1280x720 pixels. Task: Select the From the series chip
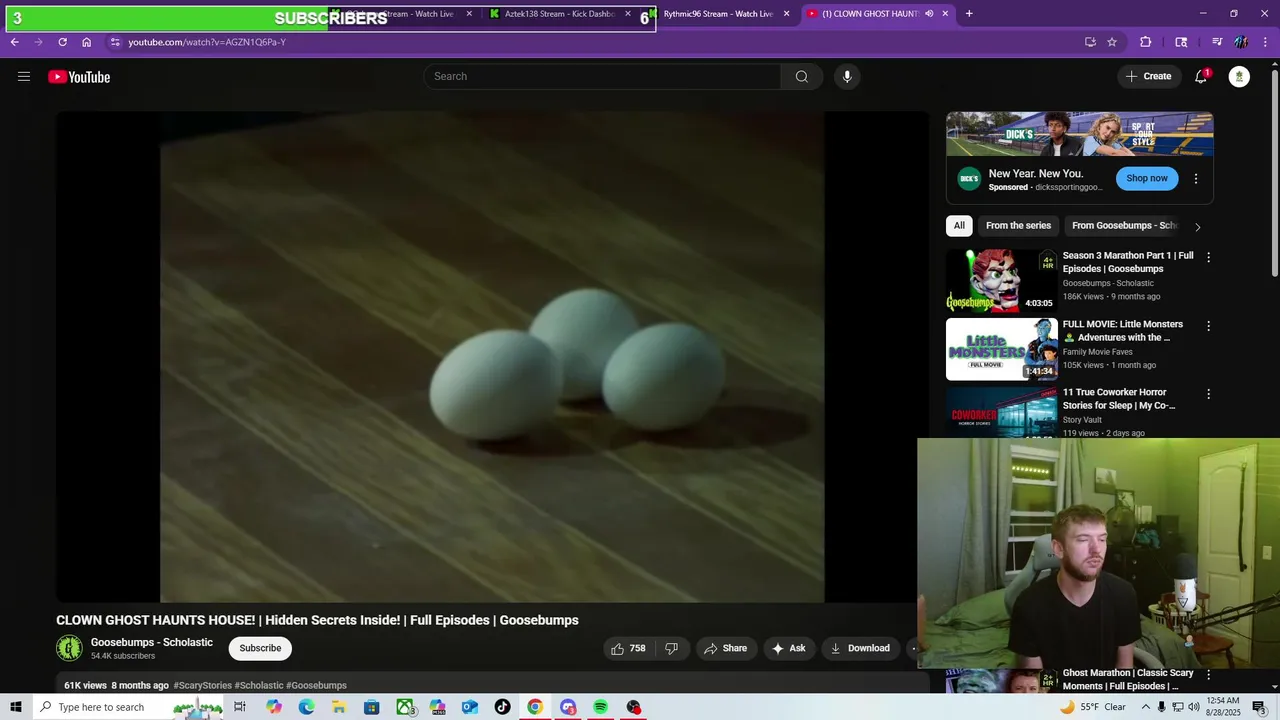pyautogui.click(x=1018, y=226)
